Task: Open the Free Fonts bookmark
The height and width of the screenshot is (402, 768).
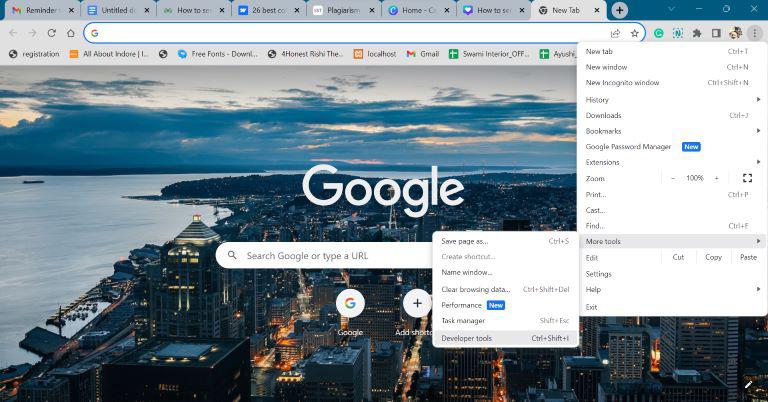Action: [x=217, y=54]
